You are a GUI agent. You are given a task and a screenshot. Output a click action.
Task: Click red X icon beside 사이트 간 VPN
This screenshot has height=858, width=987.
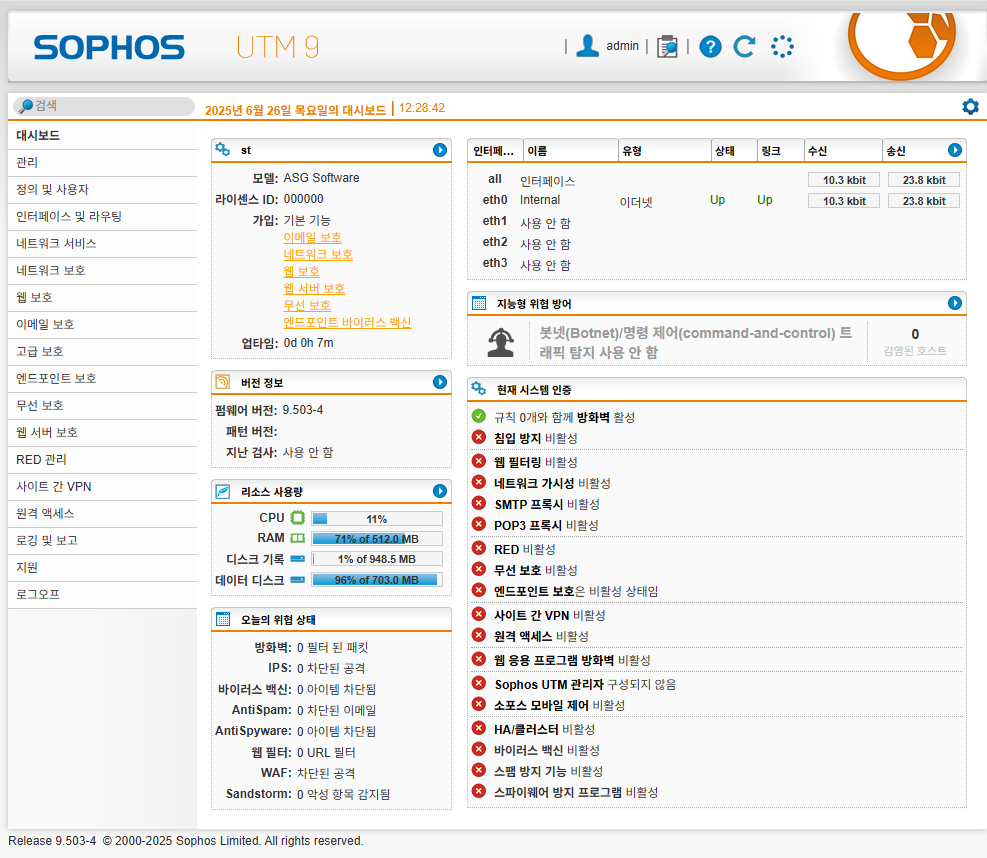pos(479,614)
